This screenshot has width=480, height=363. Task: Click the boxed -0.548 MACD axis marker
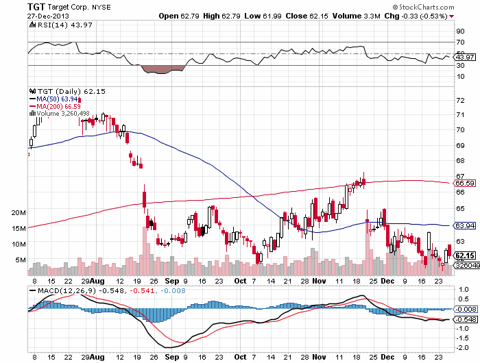[x=467, y=320]
